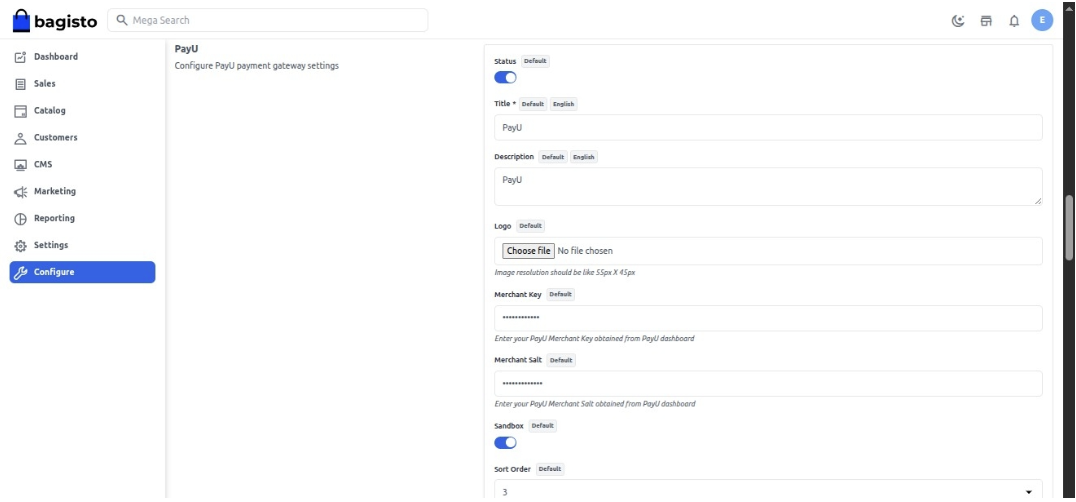Click the Sales sidebar icon
The image size is (1076, 502).
[x=21, y=84]
